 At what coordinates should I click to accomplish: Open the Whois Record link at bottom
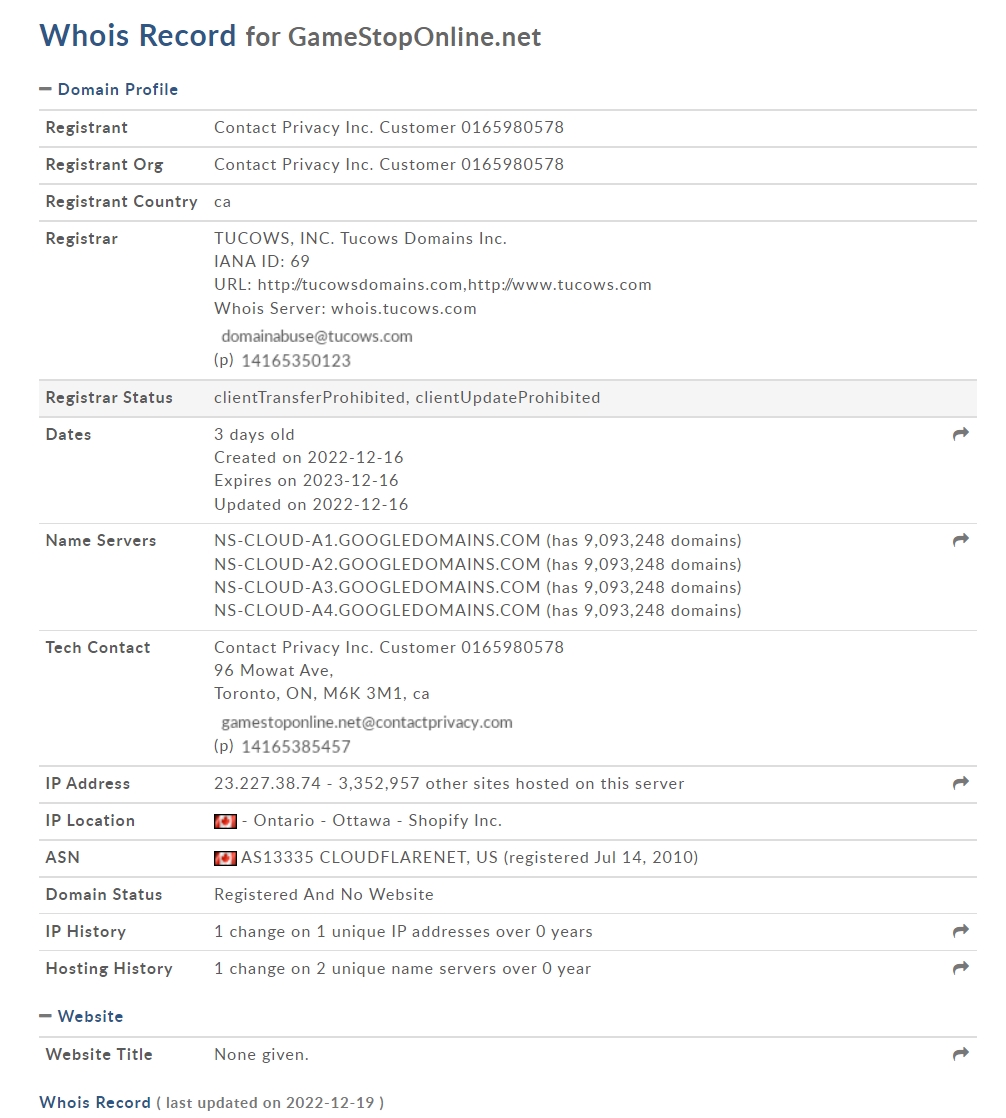click(x=95, y=1102)
